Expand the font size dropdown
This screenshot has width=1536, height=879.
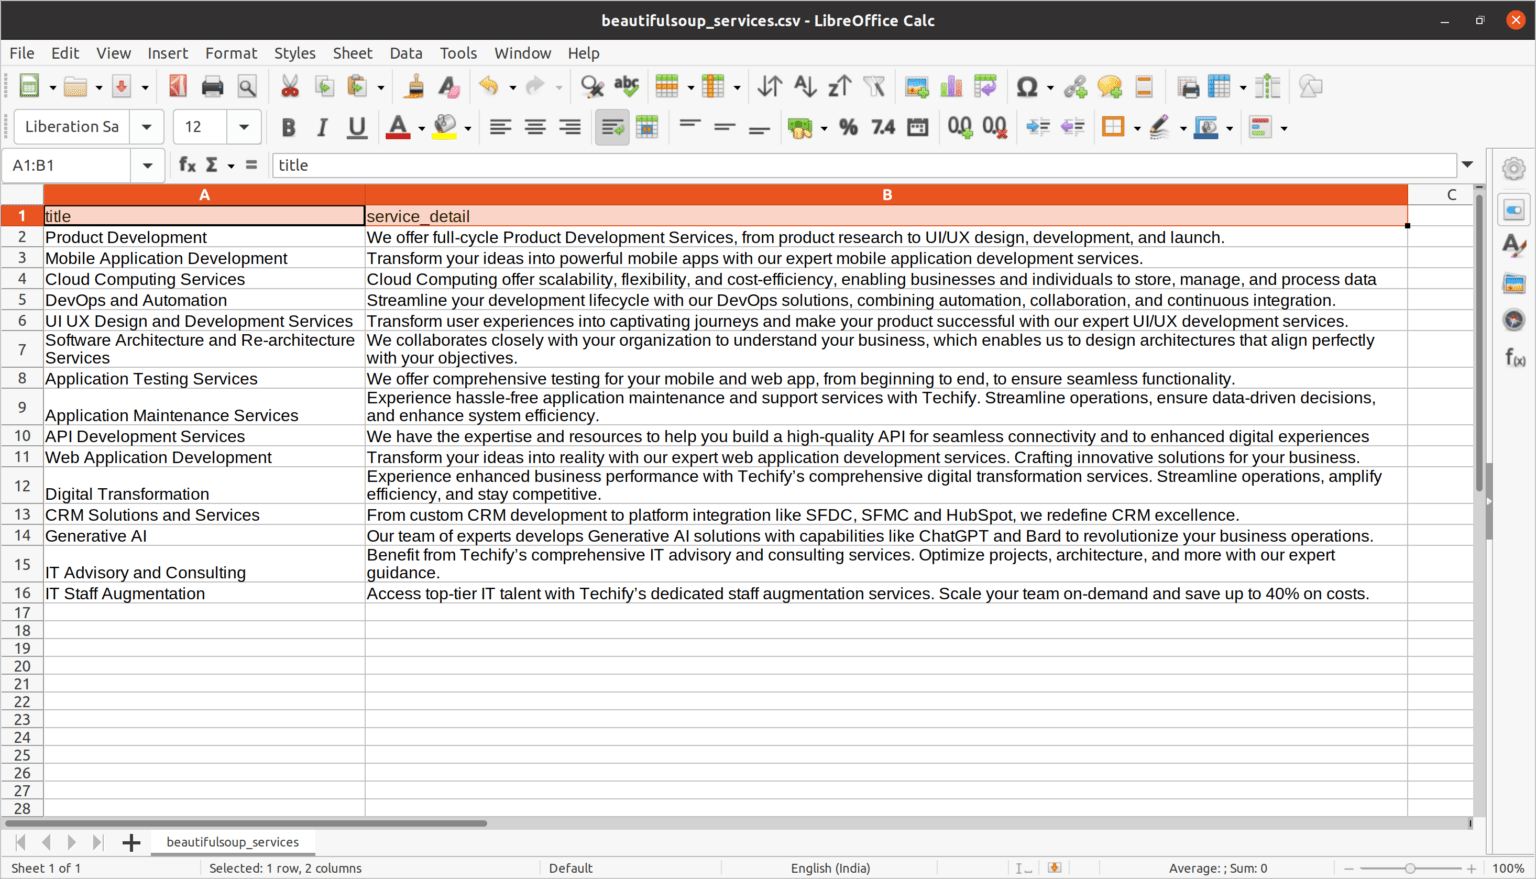pos(243,127)
